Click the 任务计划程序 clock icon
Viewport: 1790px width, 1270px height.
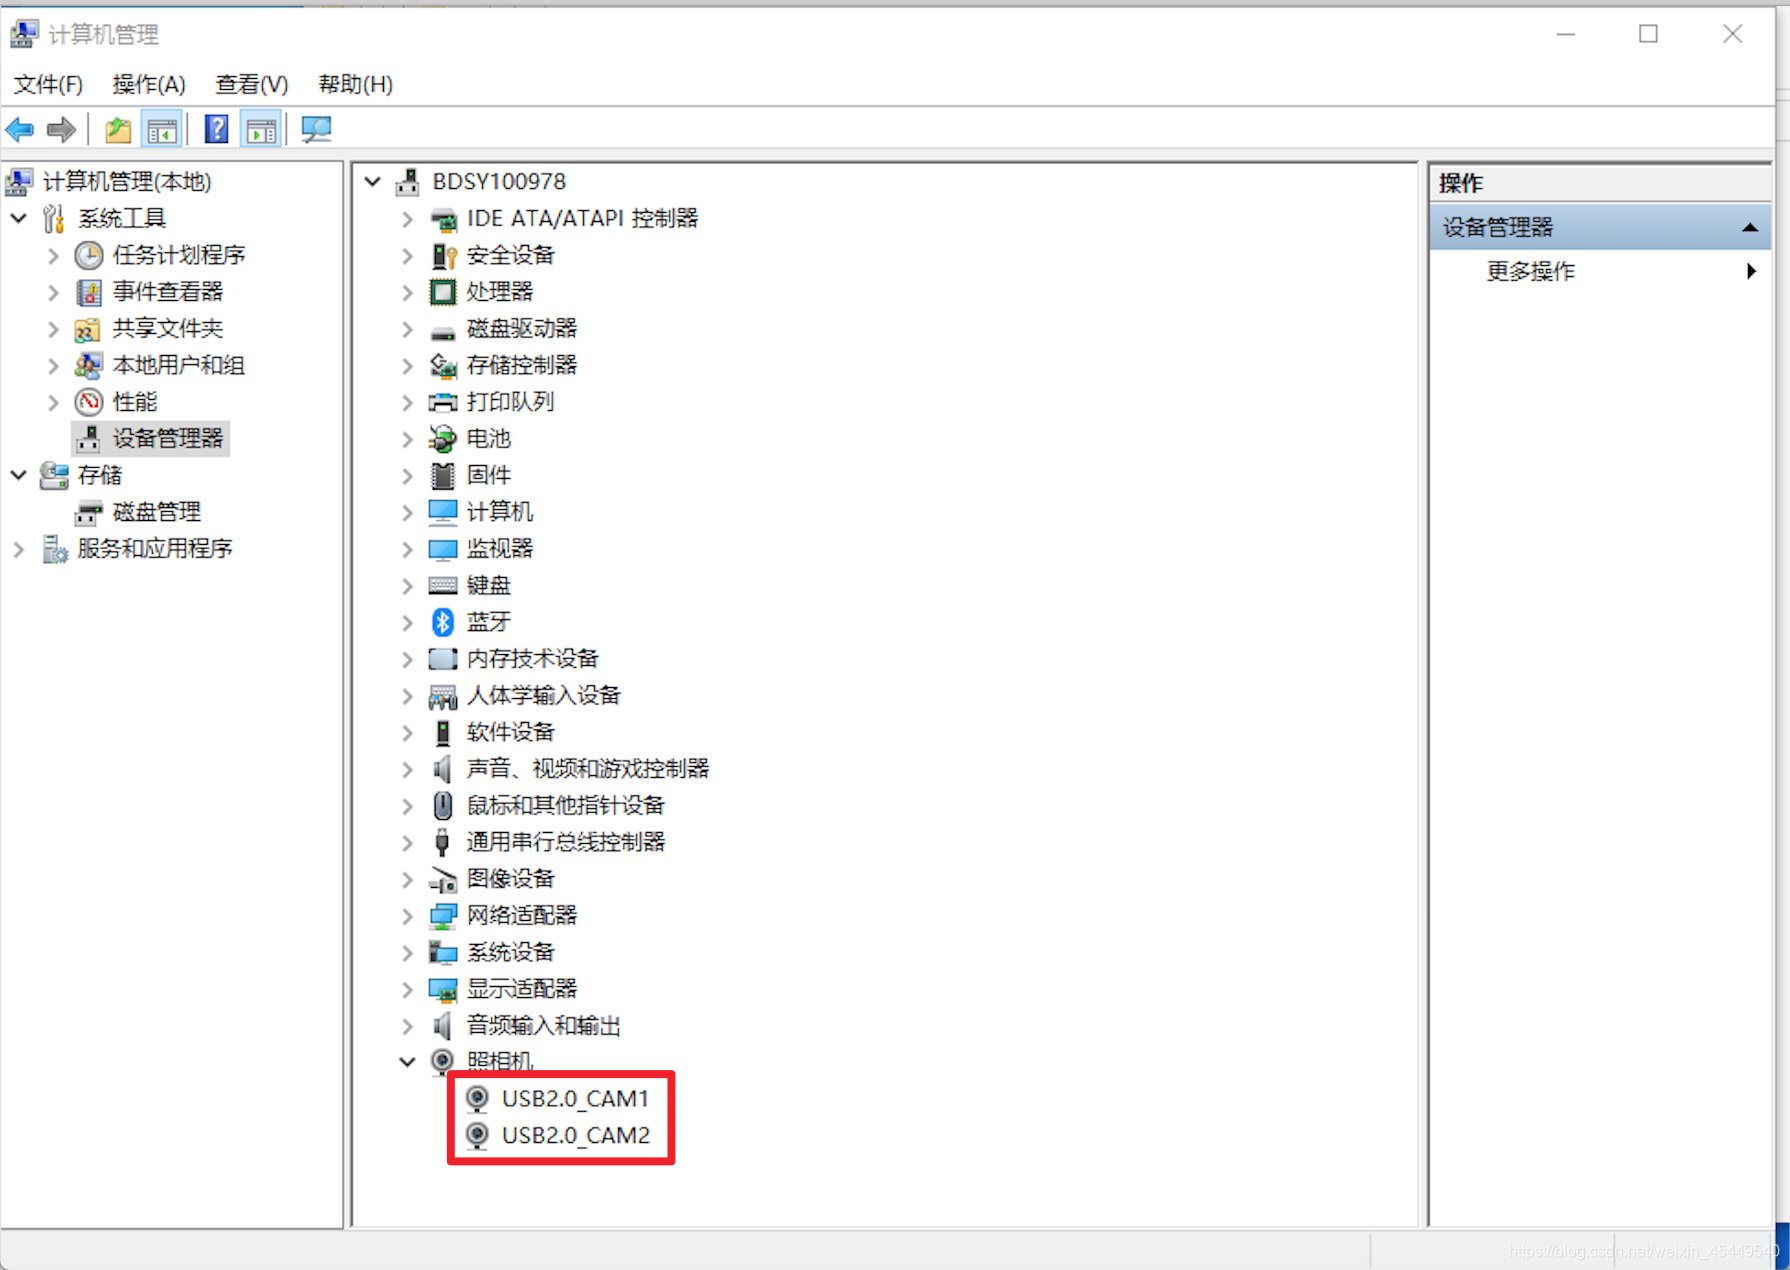[89, 255]
